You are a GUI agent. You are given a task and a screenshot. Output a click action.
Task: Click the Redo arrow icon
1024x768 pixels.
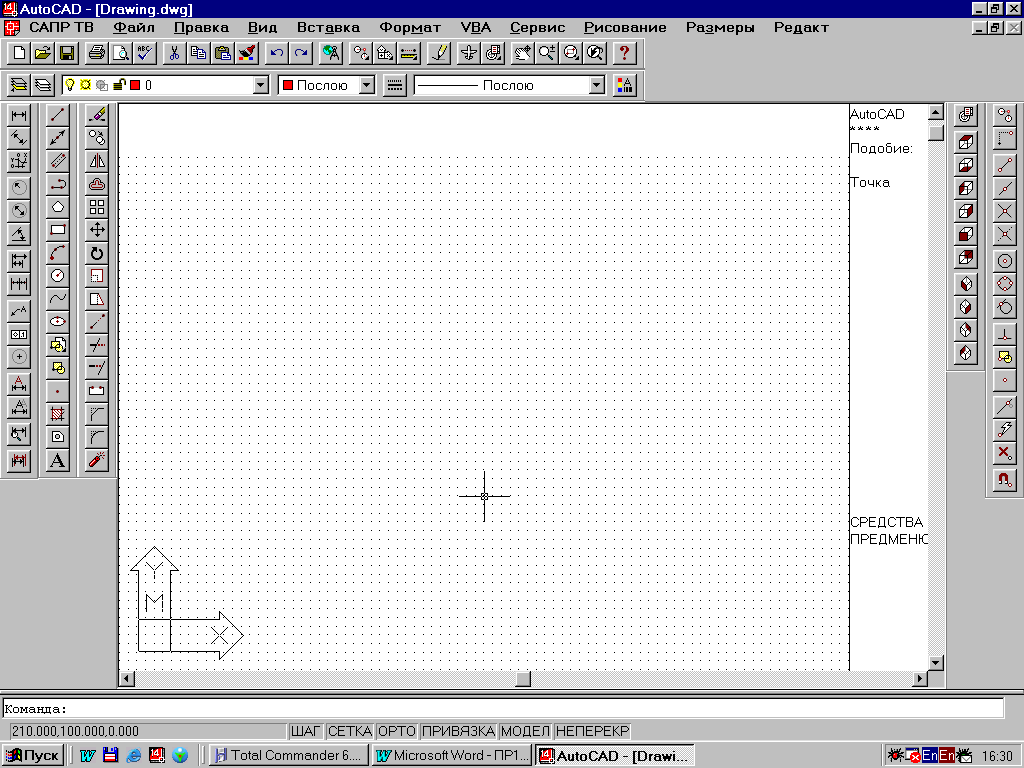tap(301, 53)
